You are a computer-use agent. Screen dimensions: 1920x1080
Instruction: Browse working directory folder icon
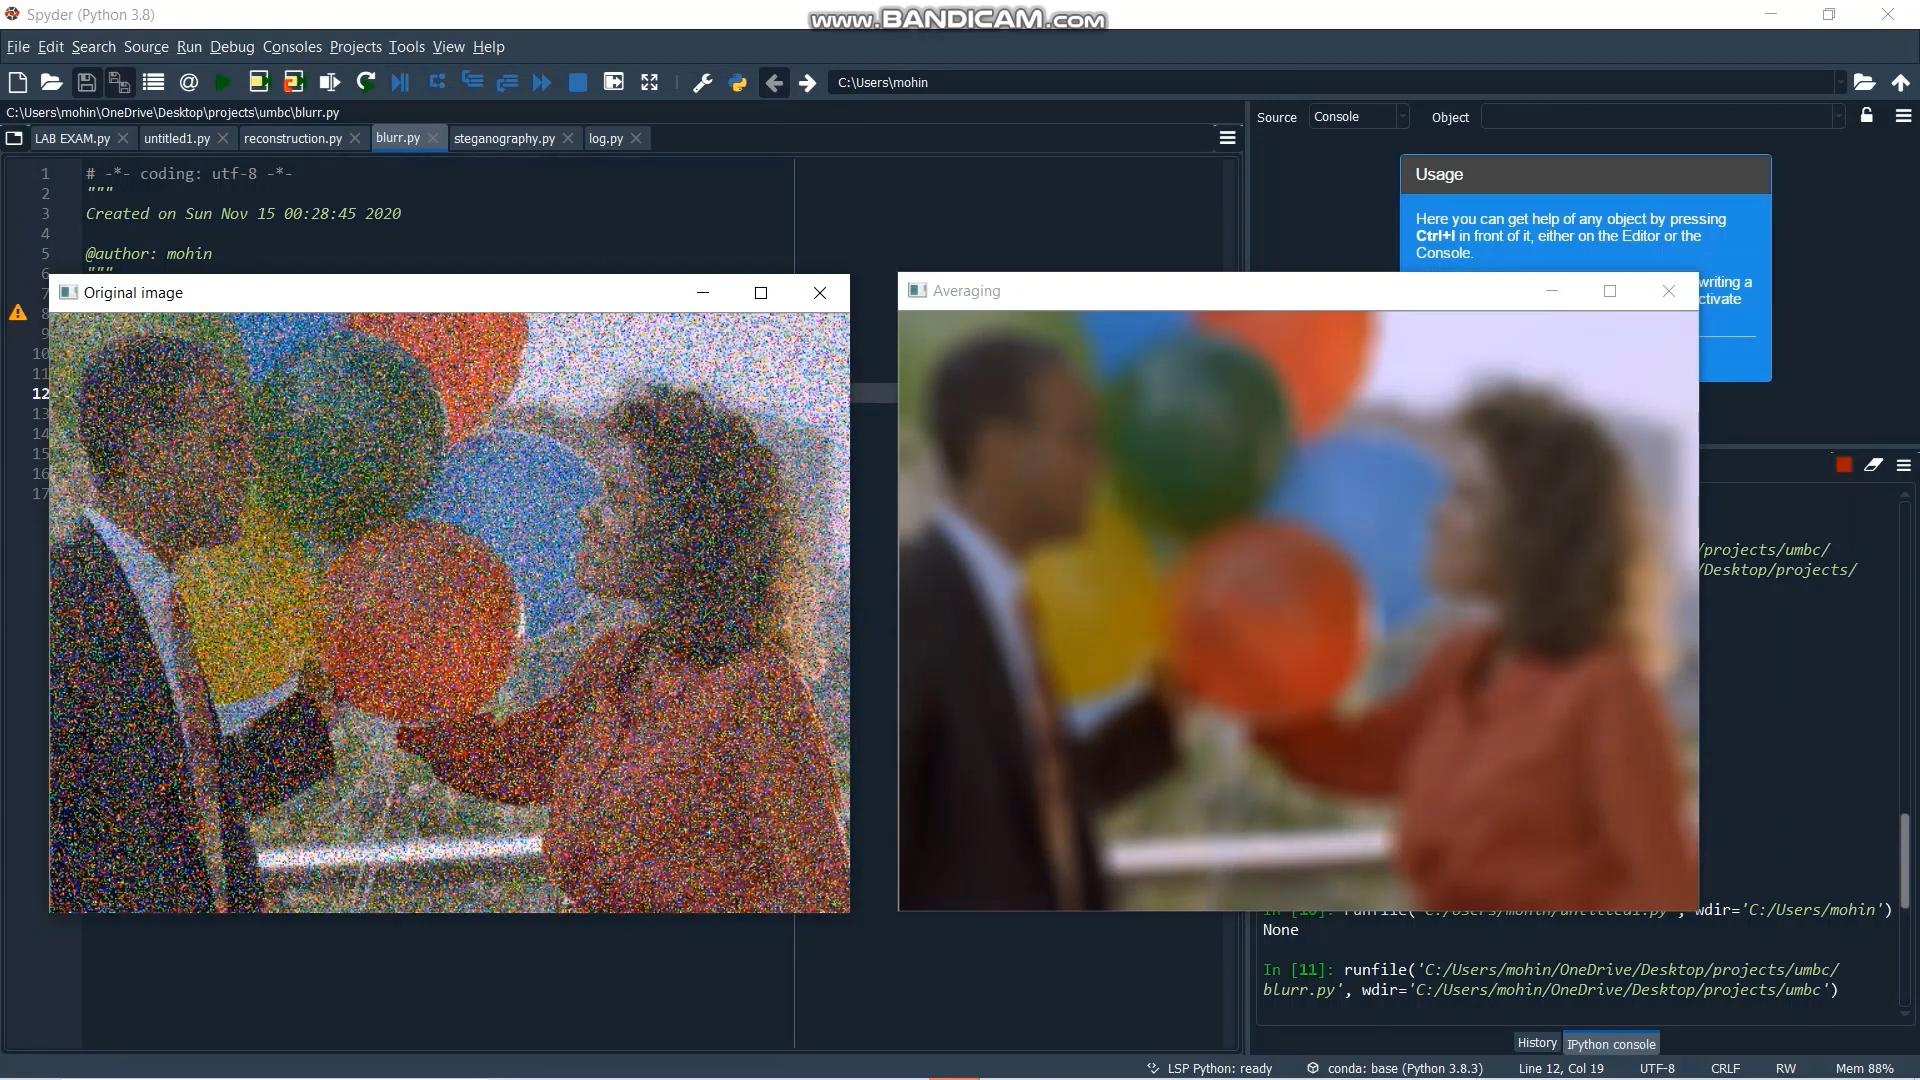point(1864,83)
